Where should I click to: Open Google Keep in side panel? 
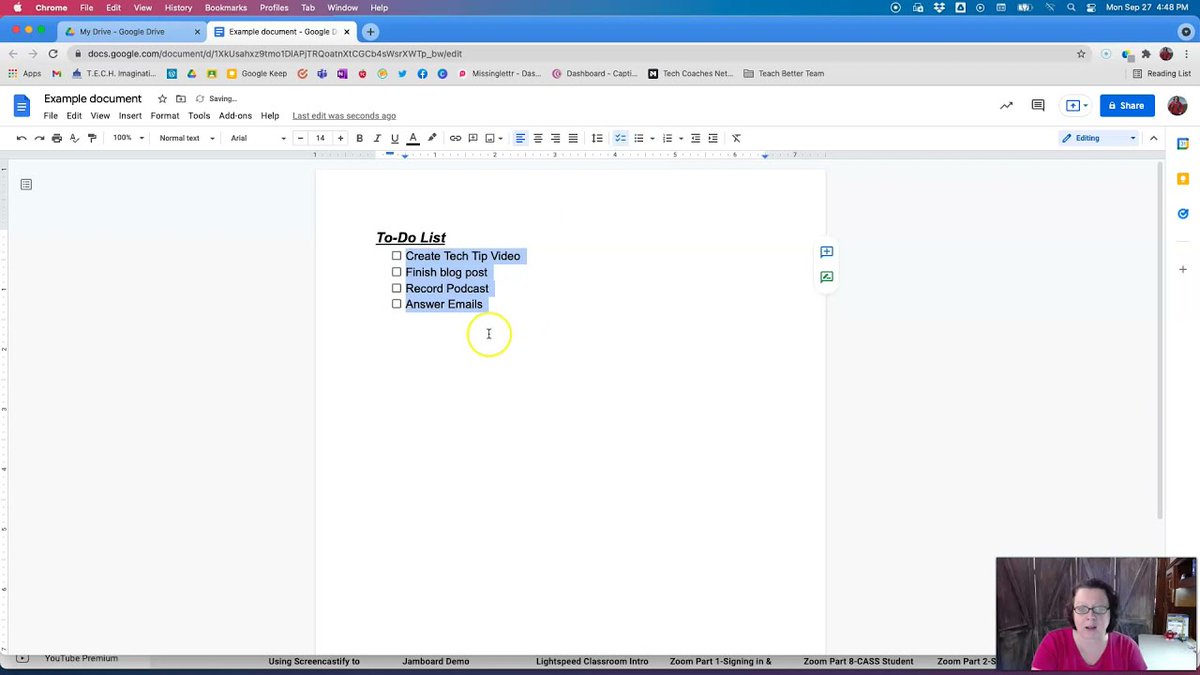coord(1183,179)
